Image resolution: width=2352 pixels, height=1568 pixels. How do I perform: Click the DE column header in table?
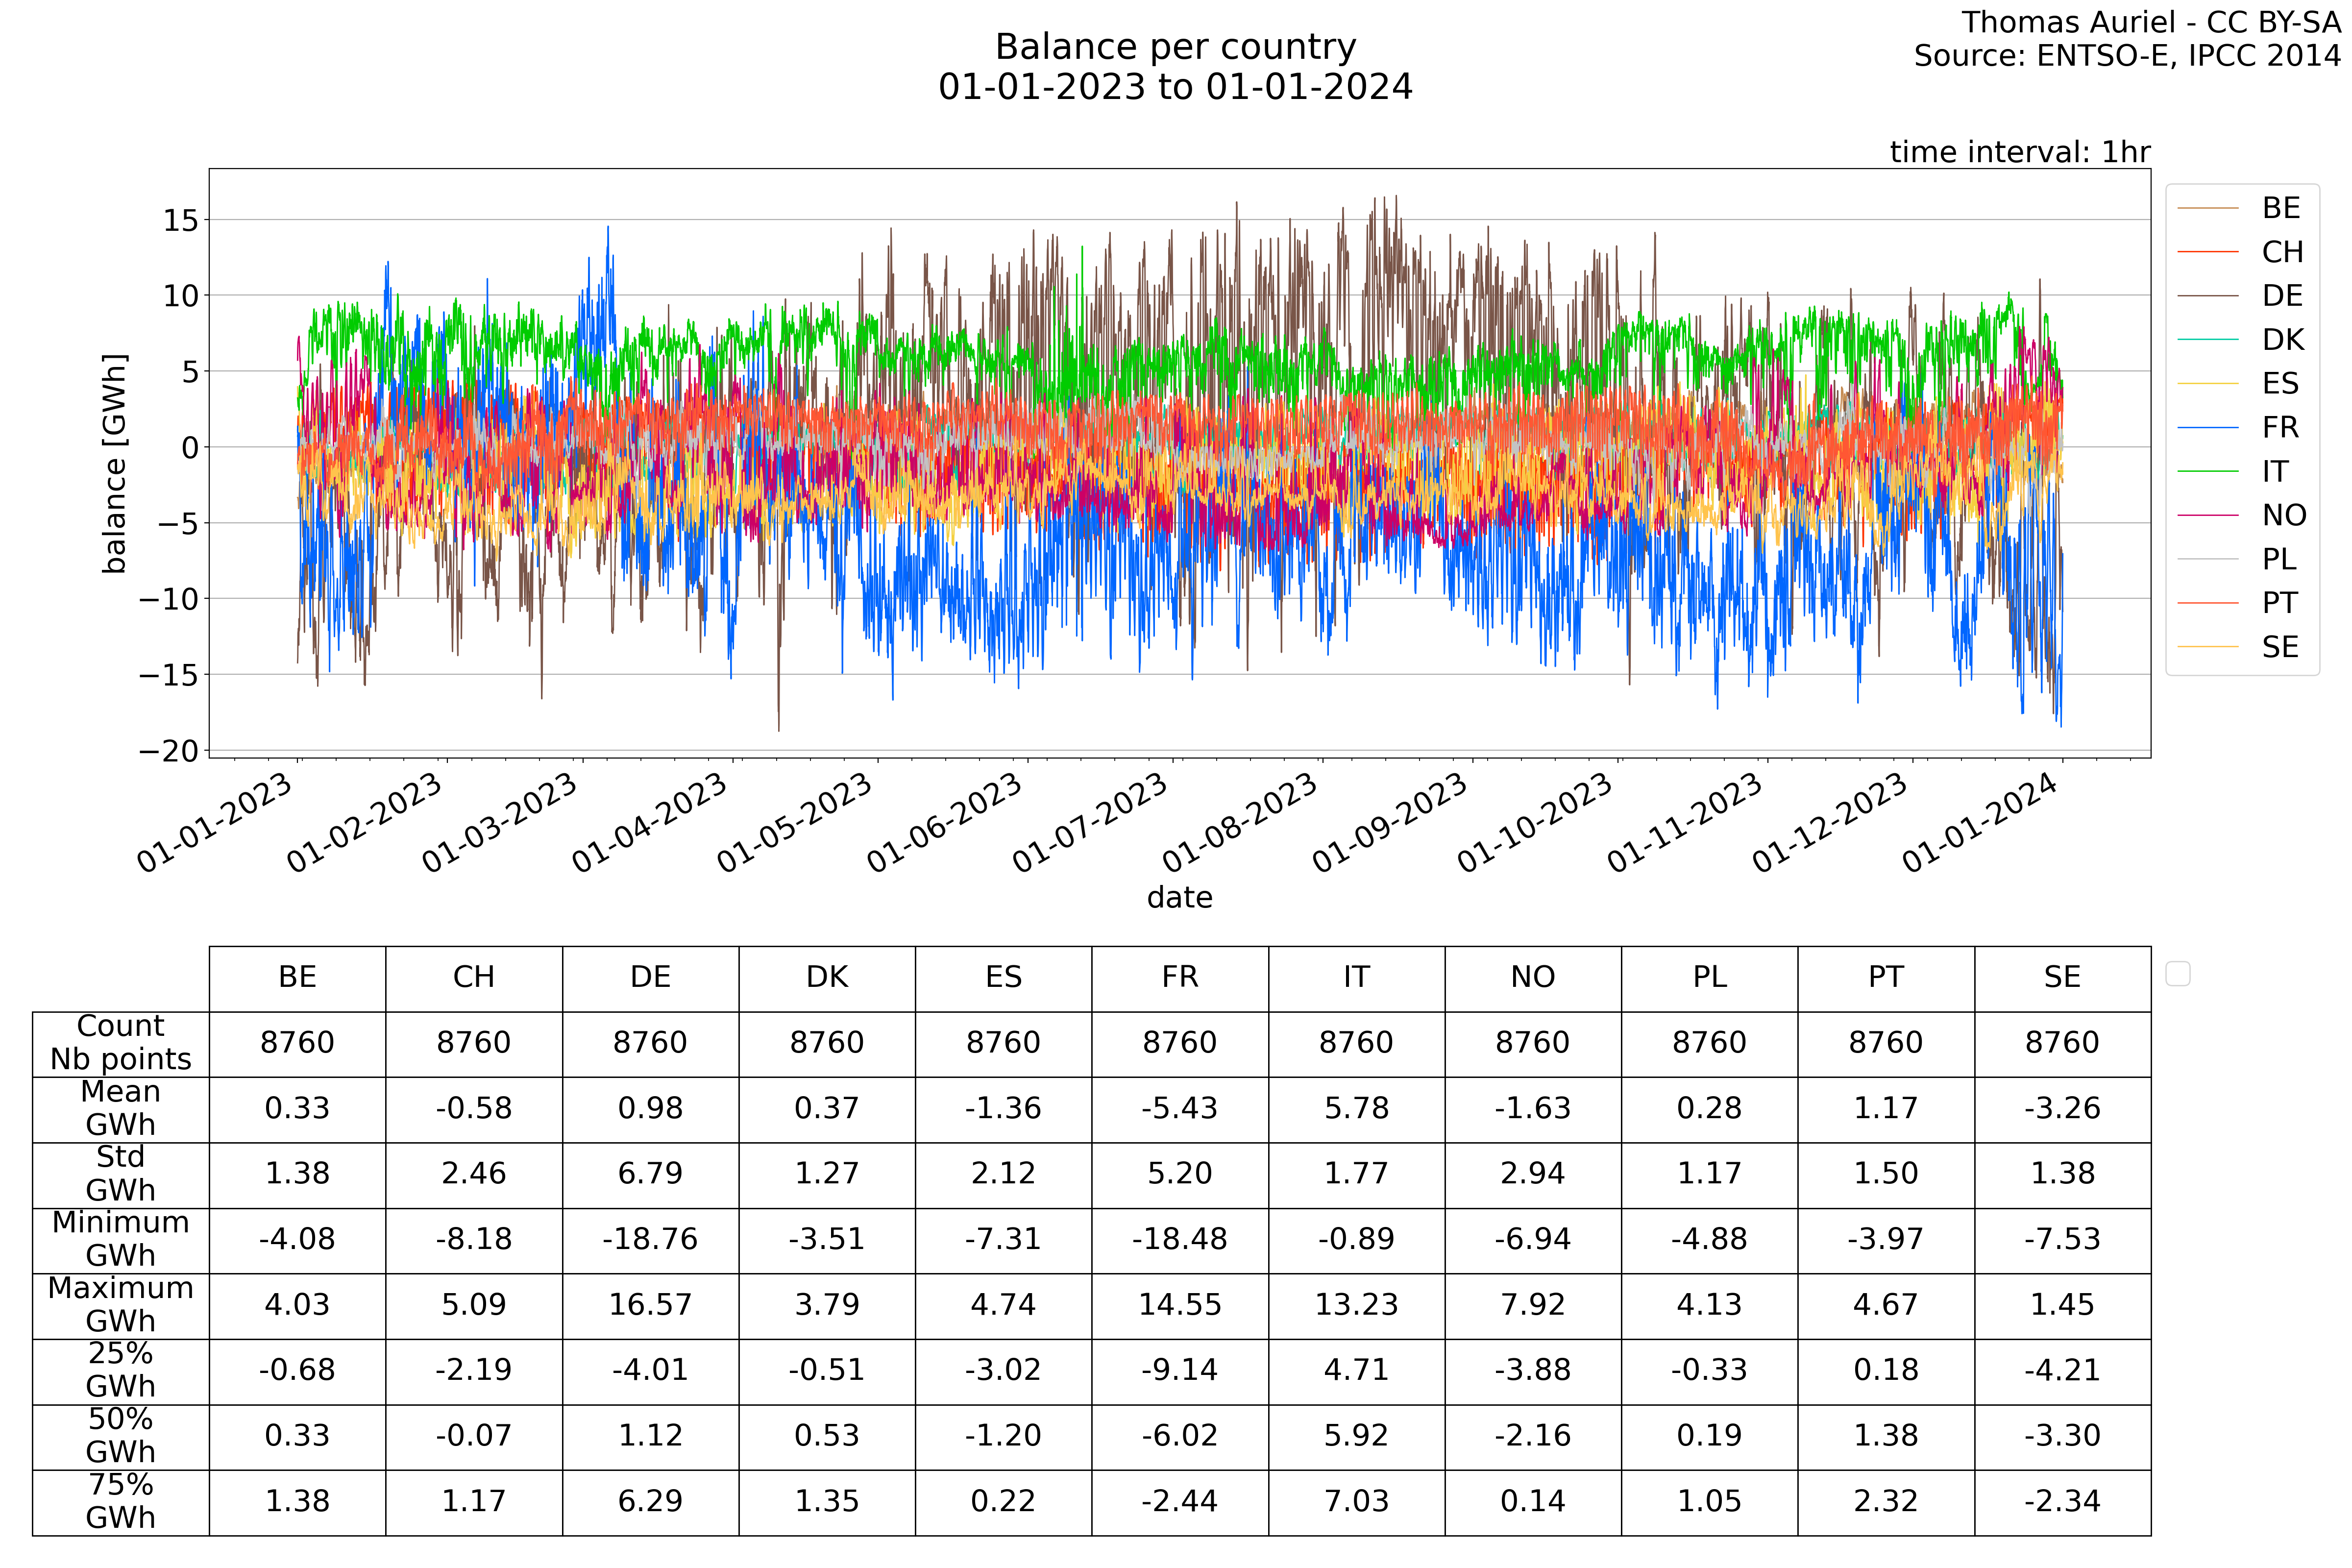[x=650, y=977]
